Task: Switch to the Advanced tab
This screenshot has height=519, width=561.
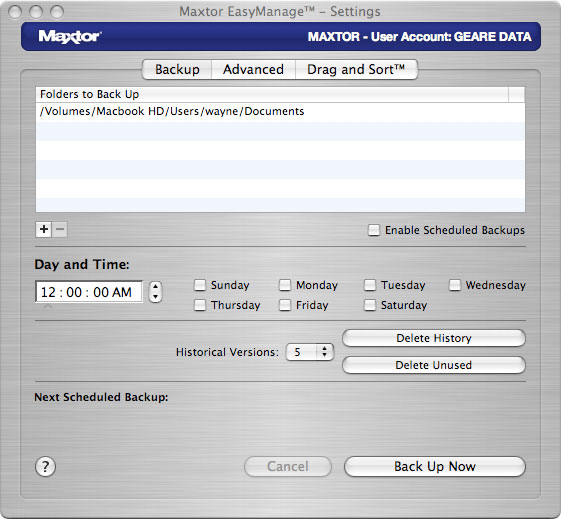Action: point(253,69)
